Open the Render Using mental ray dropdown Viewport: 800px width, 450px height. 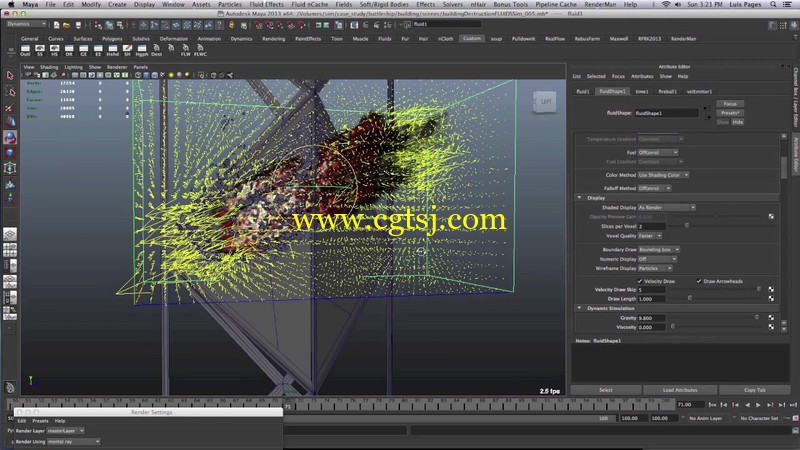click(x=73, y=442)
